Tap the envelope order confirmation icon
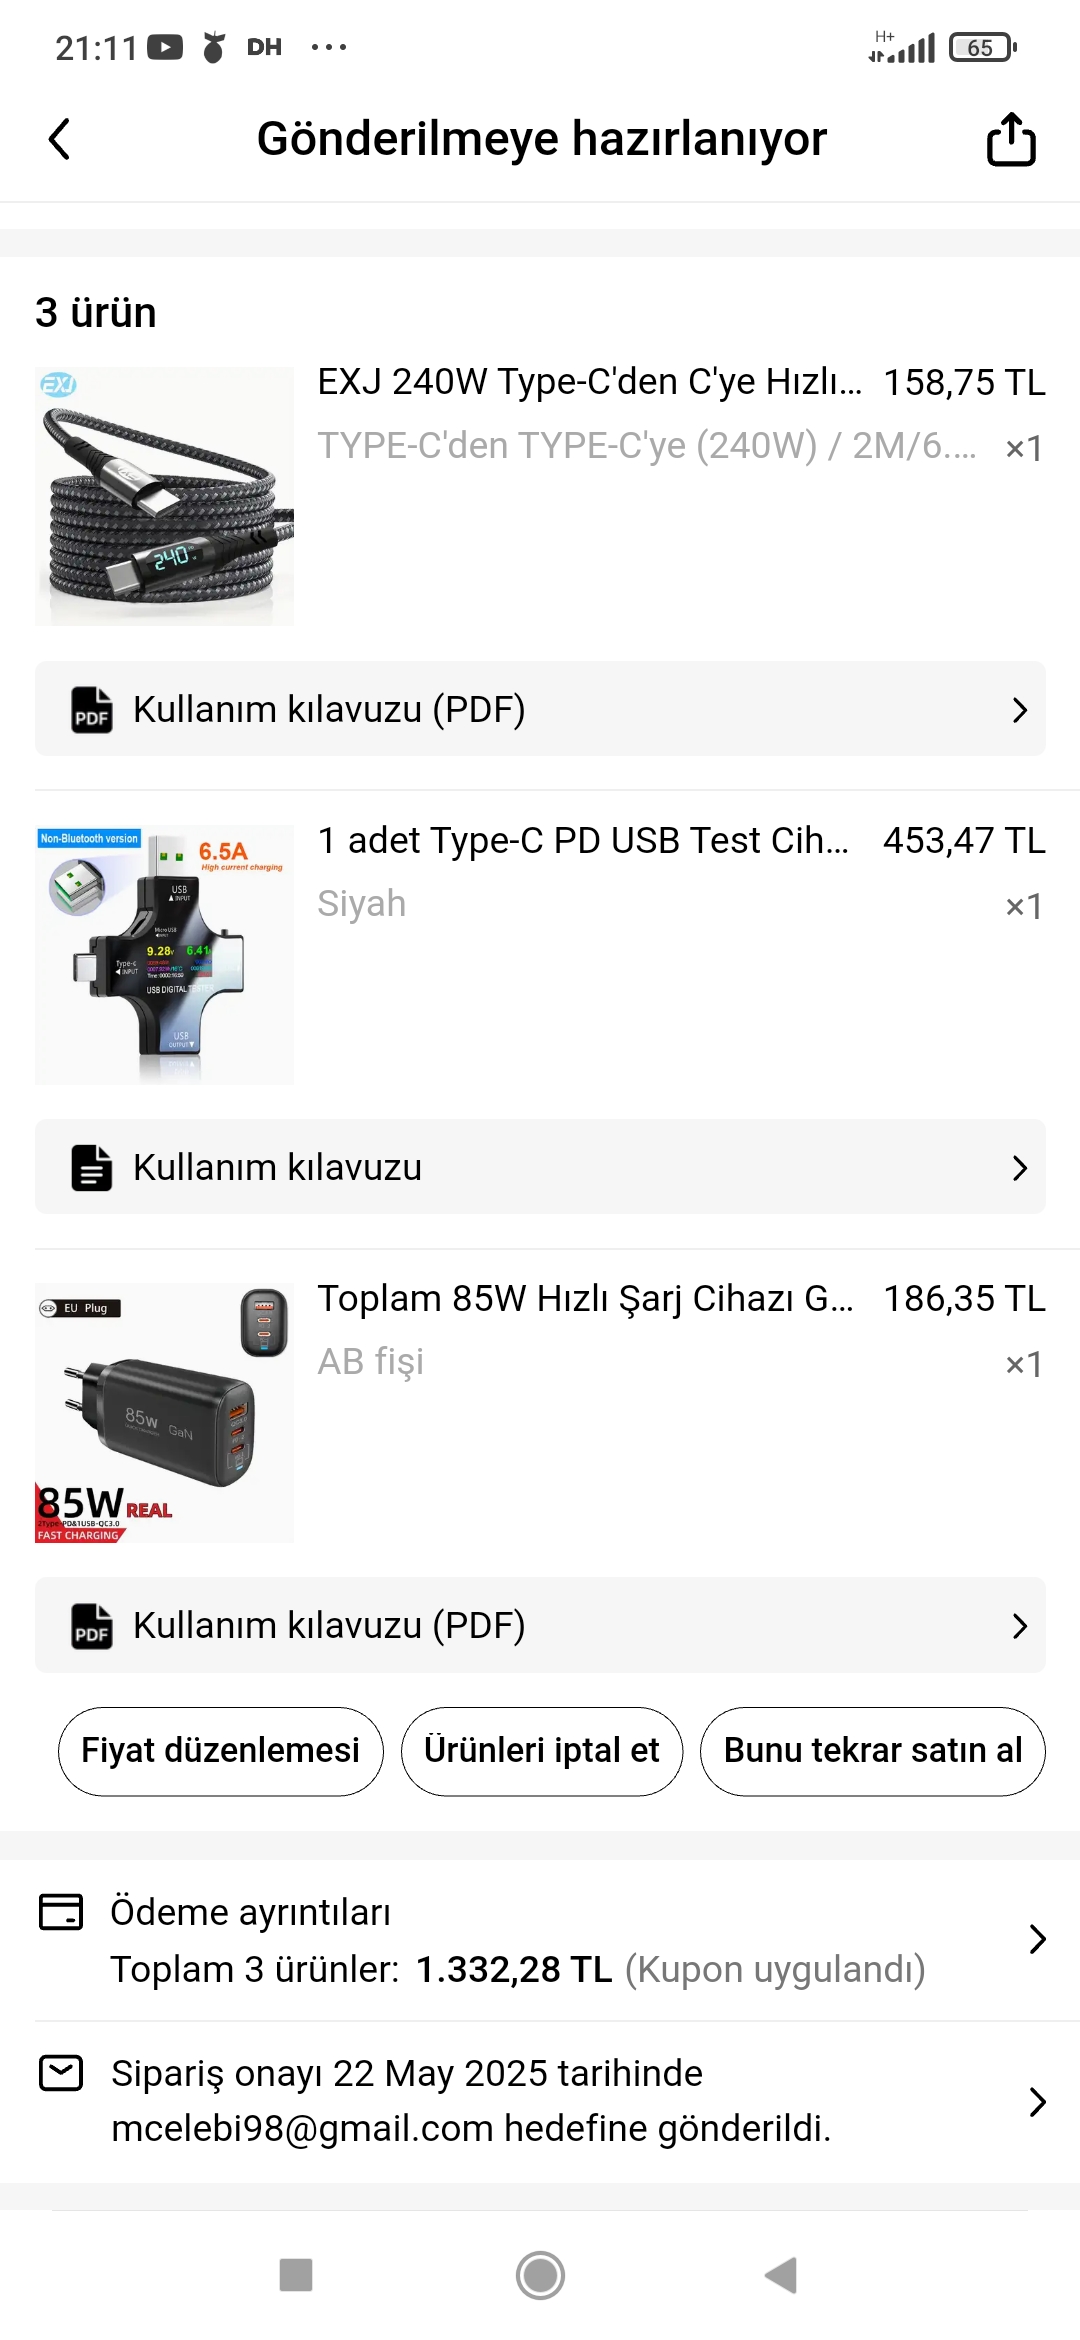This screenshot has height=2340, width=1080. 61,2073
